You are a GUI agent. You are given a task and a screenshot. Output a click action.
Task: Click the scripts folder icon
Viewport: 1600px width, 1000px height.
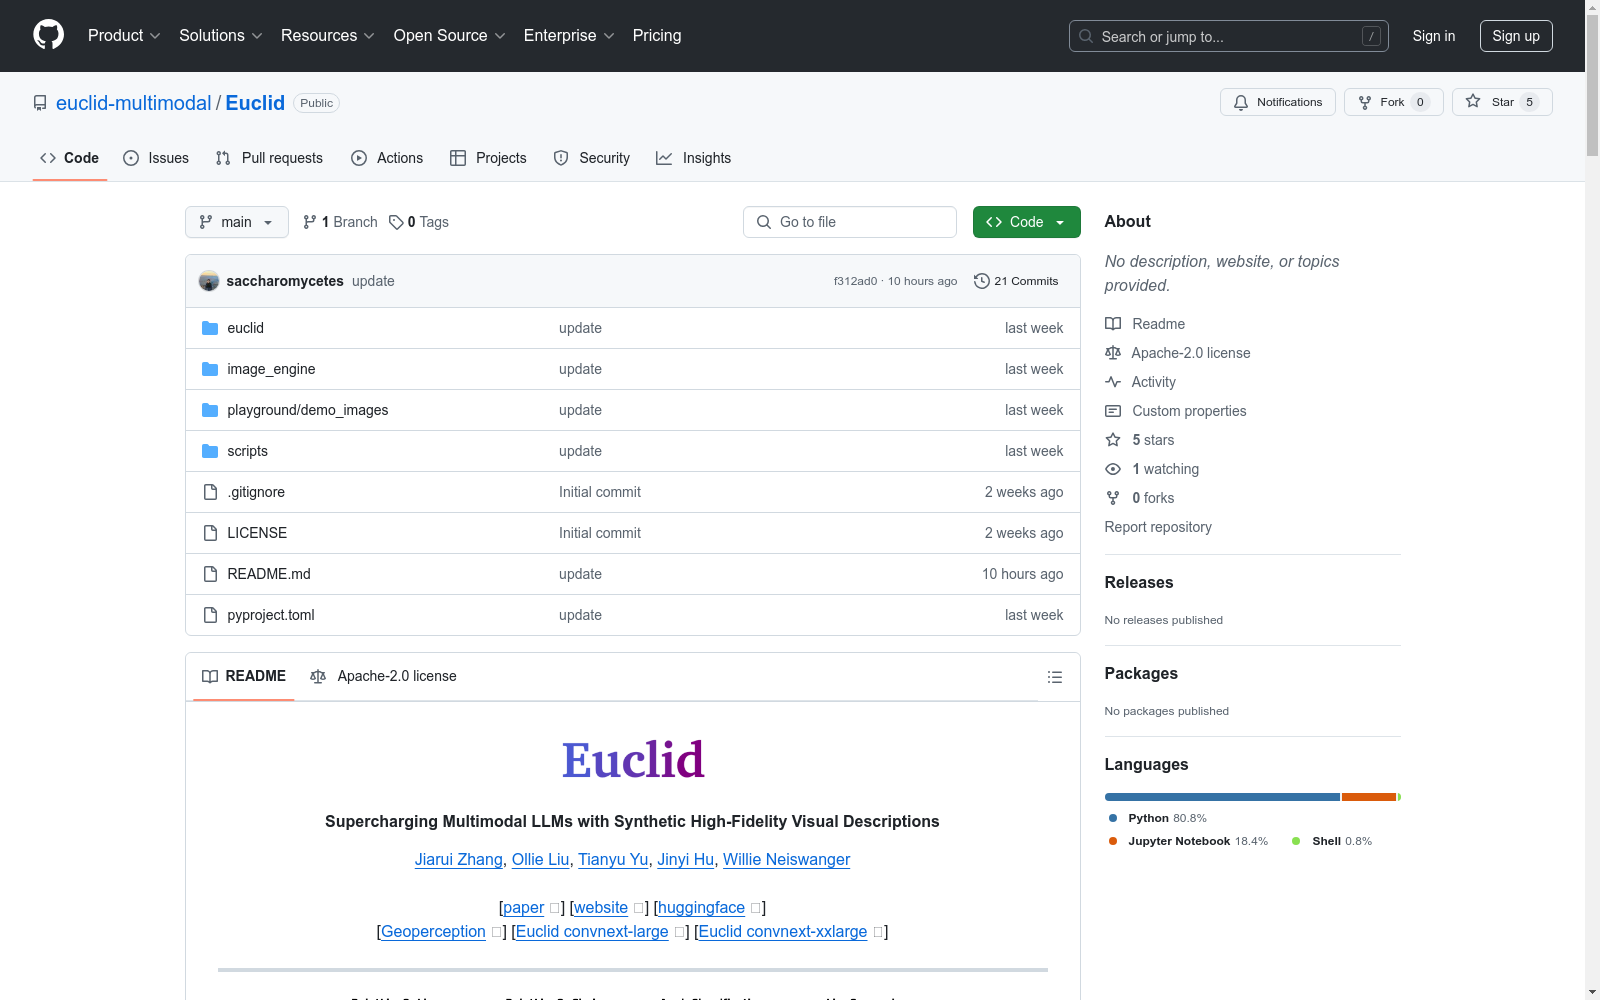pos(210,451)
